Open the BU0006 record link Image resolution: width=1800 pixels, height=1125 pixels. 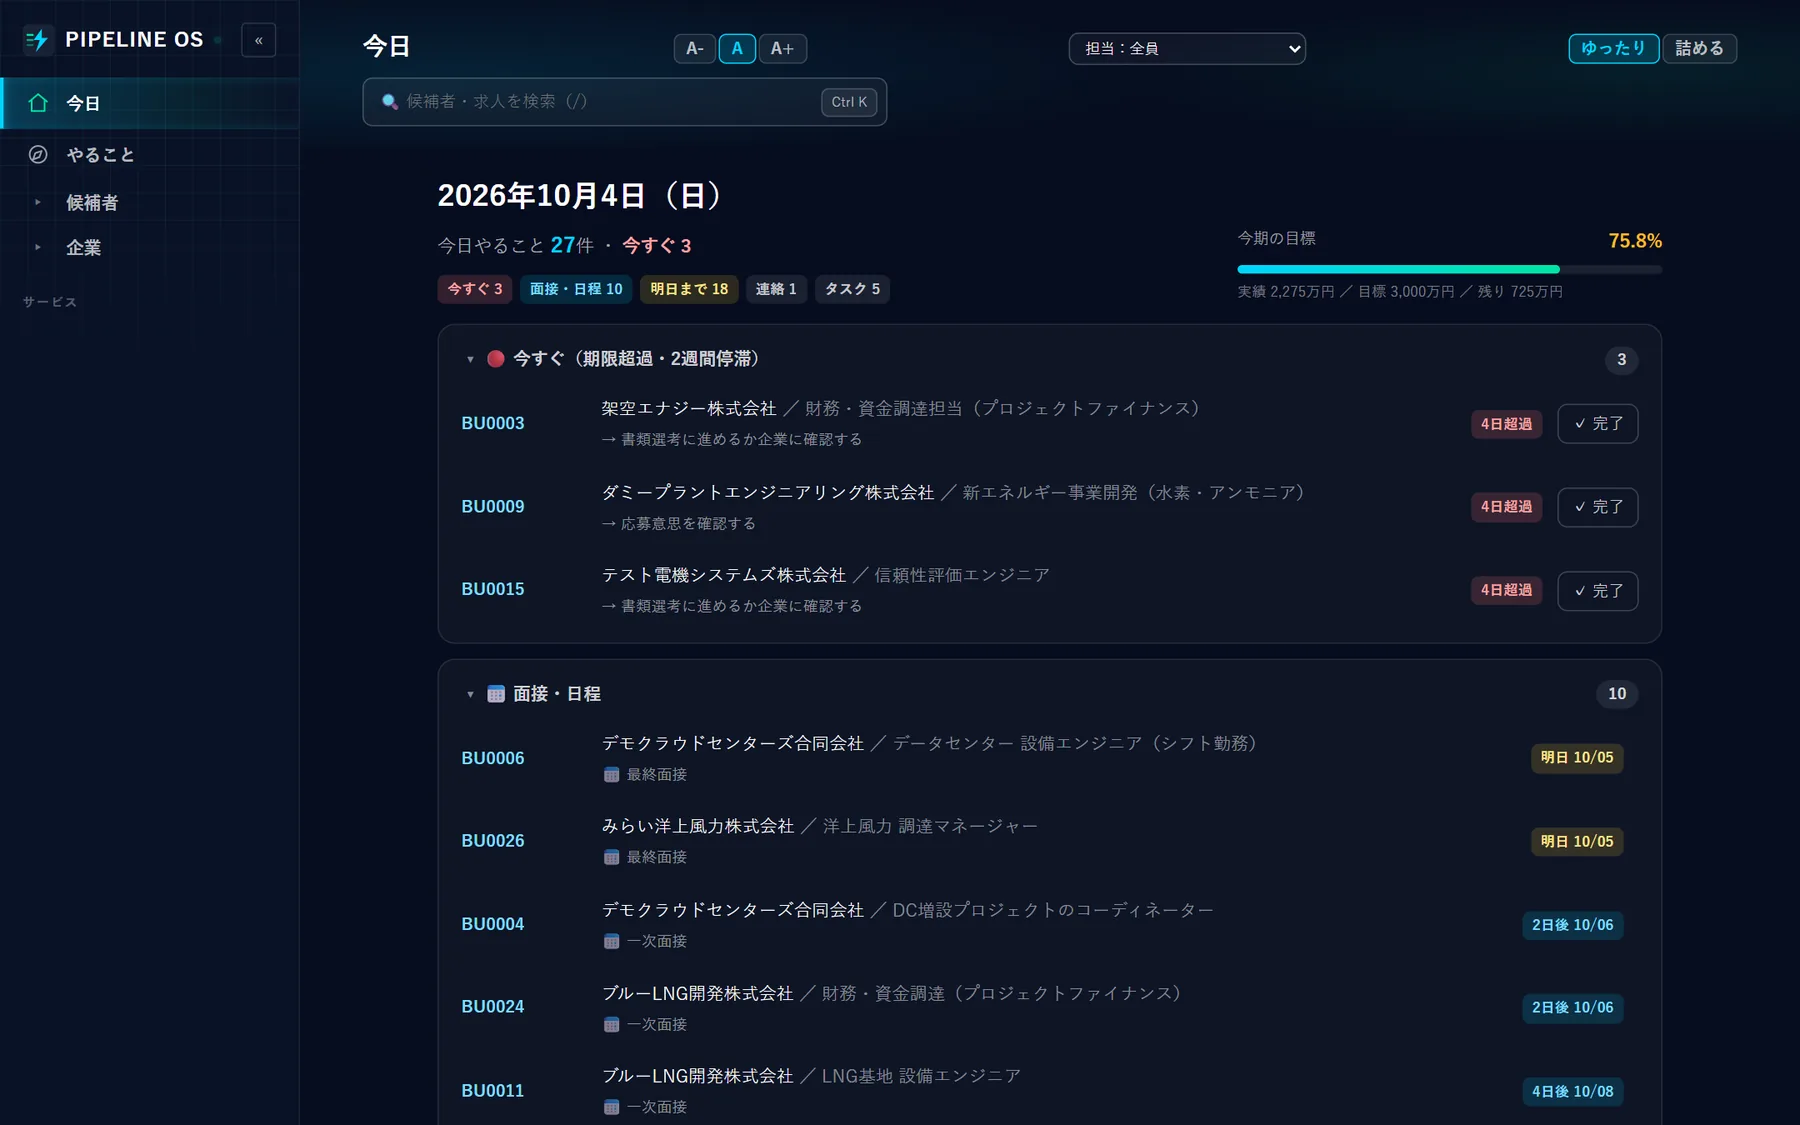(x=493, y=758)
